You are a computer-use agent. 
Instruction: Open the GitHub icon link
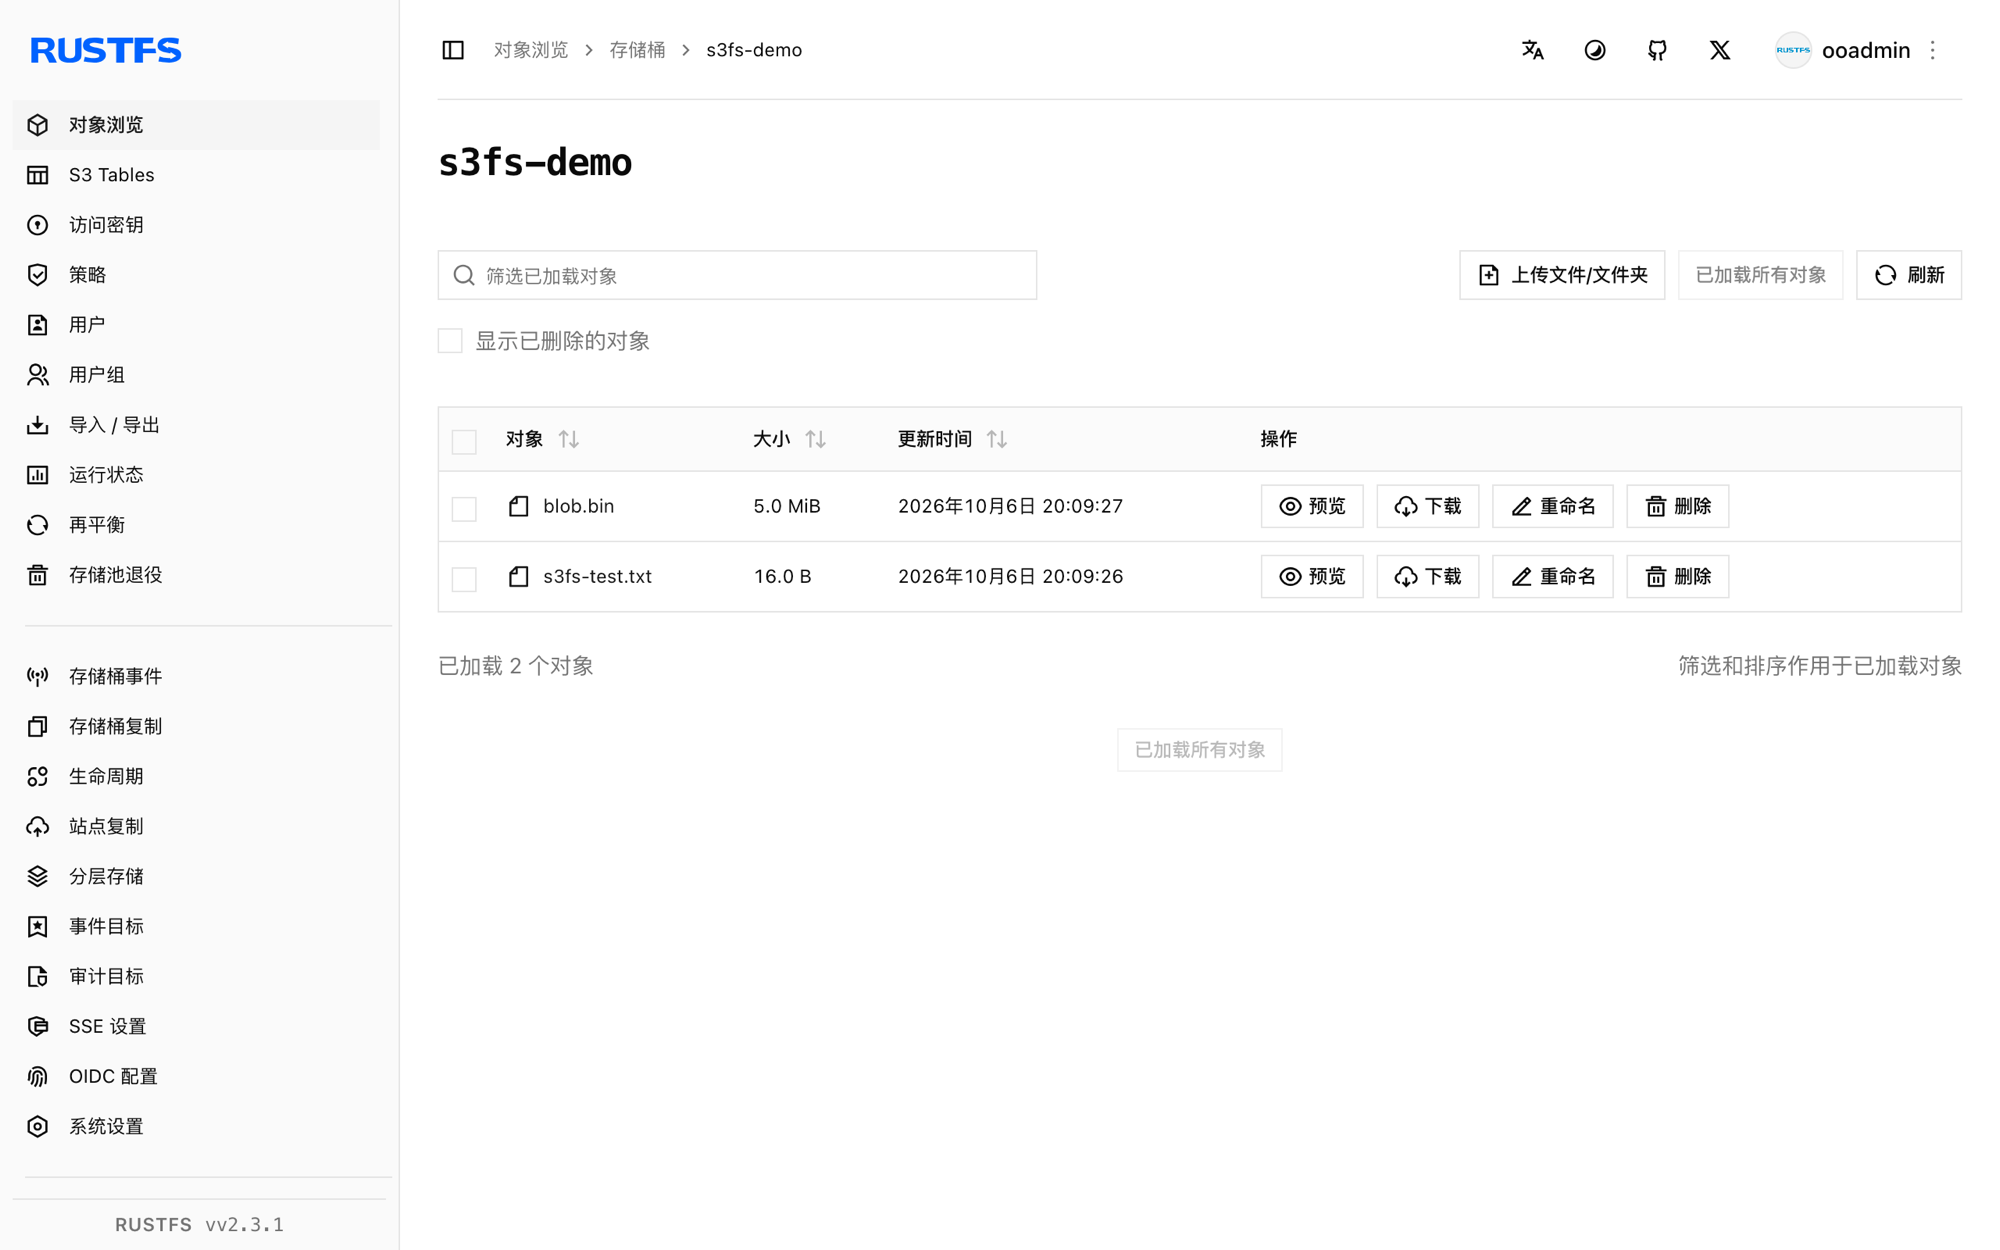coord(1657,50)
